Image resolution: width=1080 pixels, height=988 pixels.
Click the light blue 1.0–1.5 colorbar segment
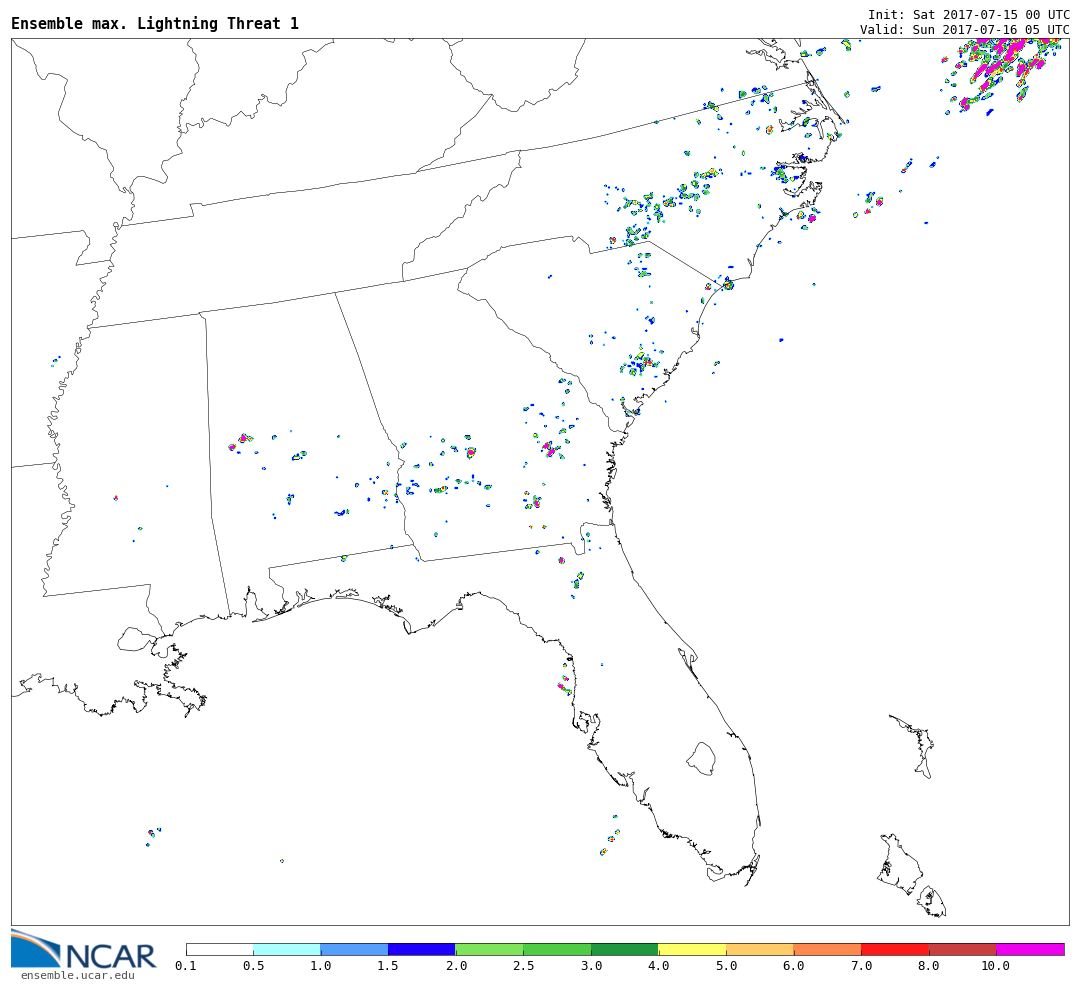pyautogui.click(x=355, y=949)
